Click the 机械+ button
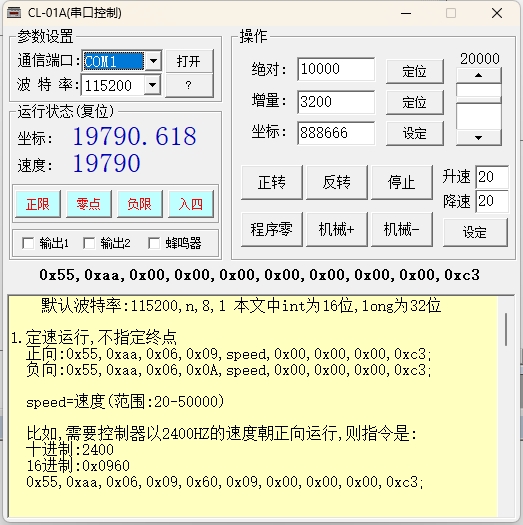Viewport: 523px width, 525px height. [337, 229]
